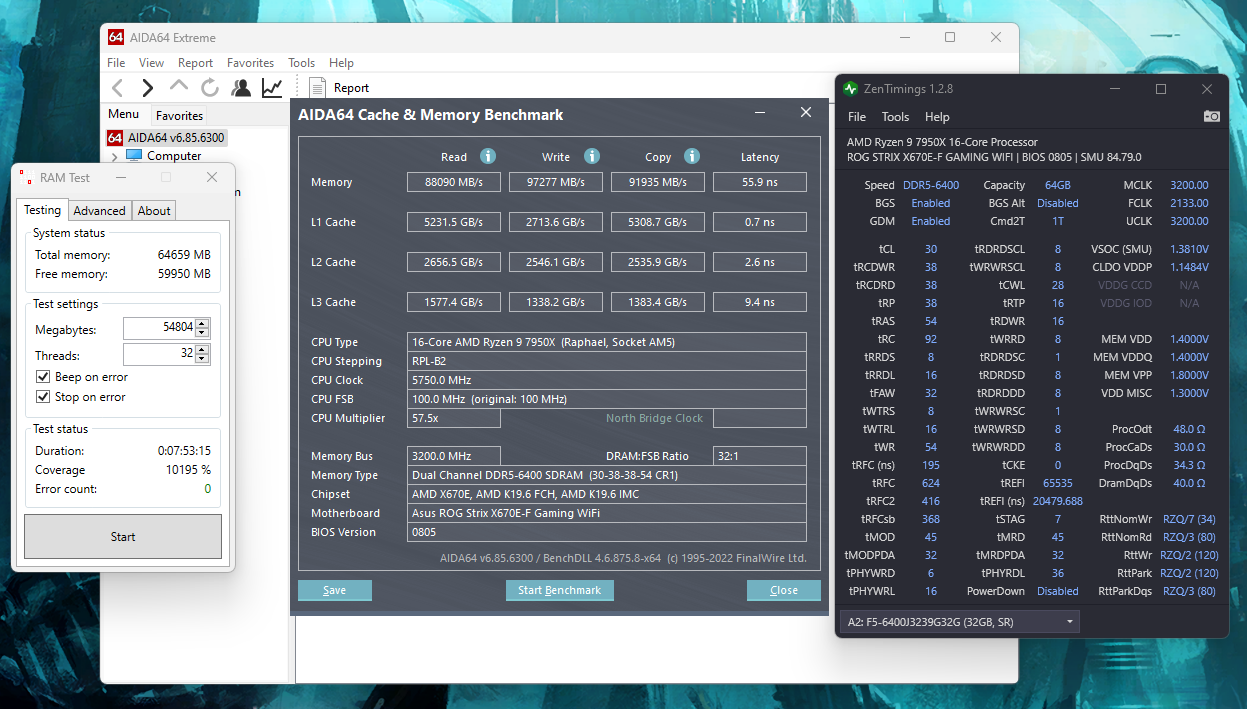
Task: Click the Memory Write value 97277 MB/s
Action: tap(556, 183)
